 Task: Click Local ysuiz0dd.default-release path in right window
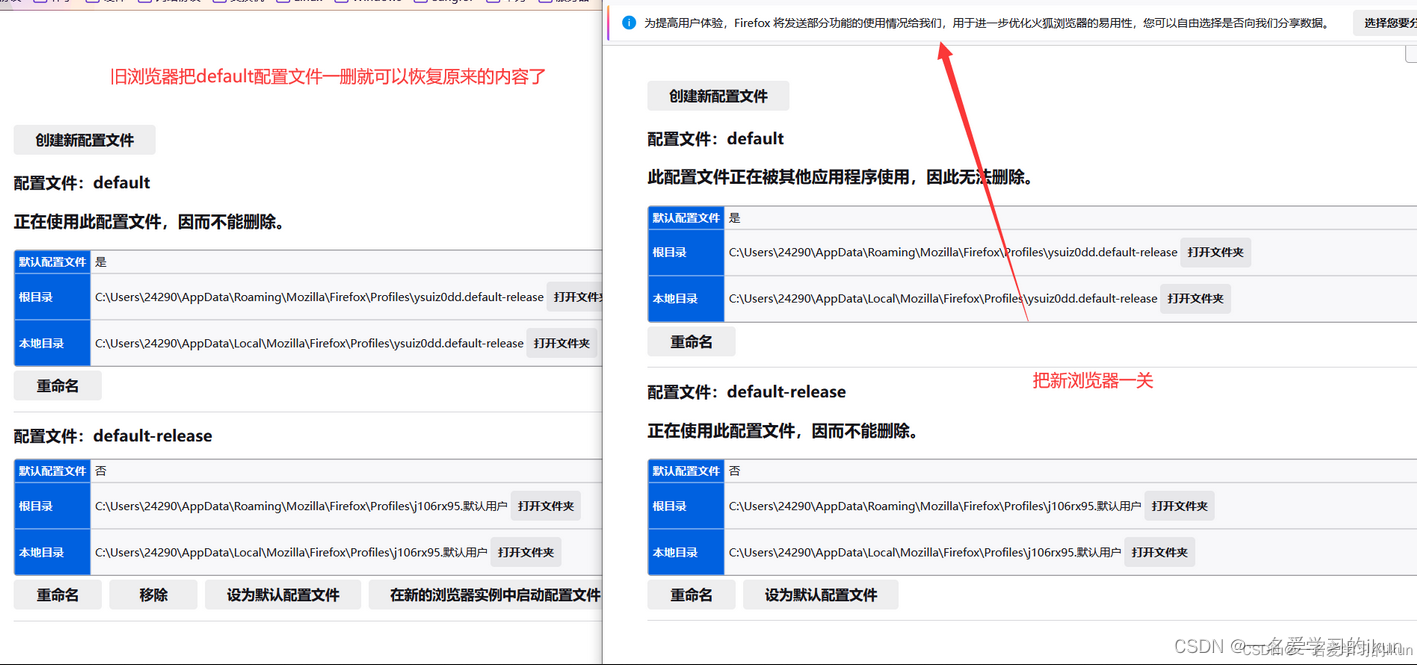(943, 298)
